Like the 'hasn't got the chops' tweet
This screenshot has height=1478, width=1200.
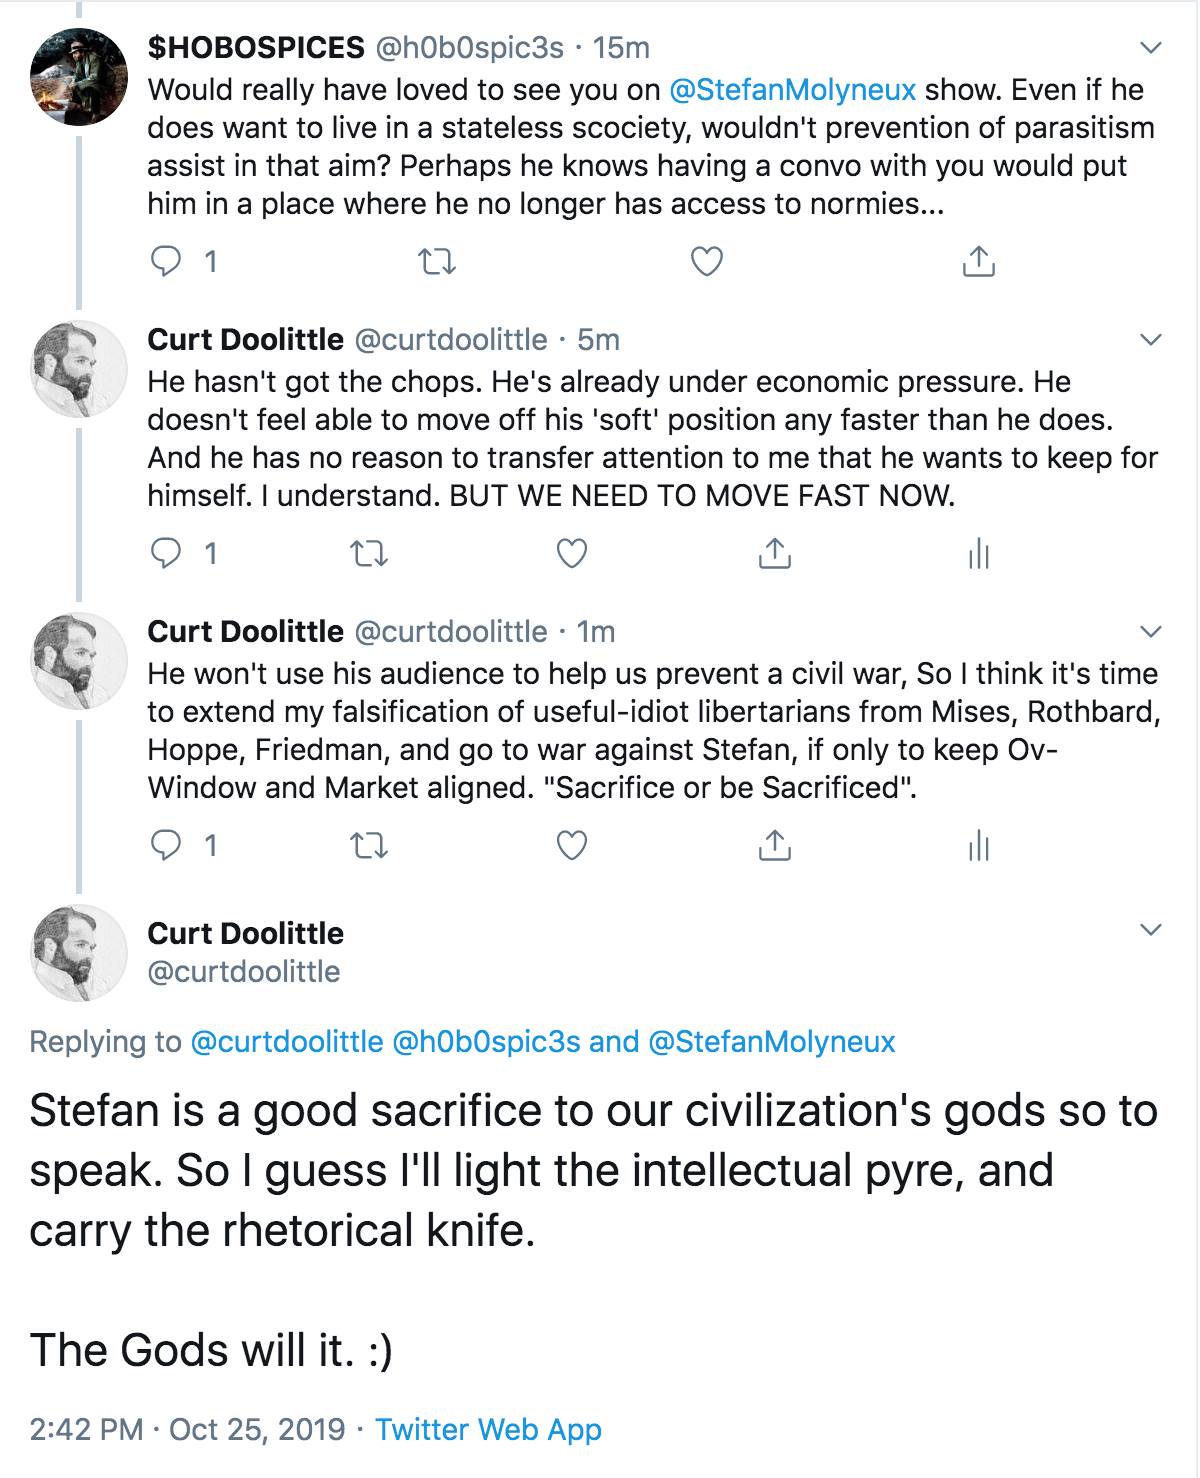pos(571,554)
